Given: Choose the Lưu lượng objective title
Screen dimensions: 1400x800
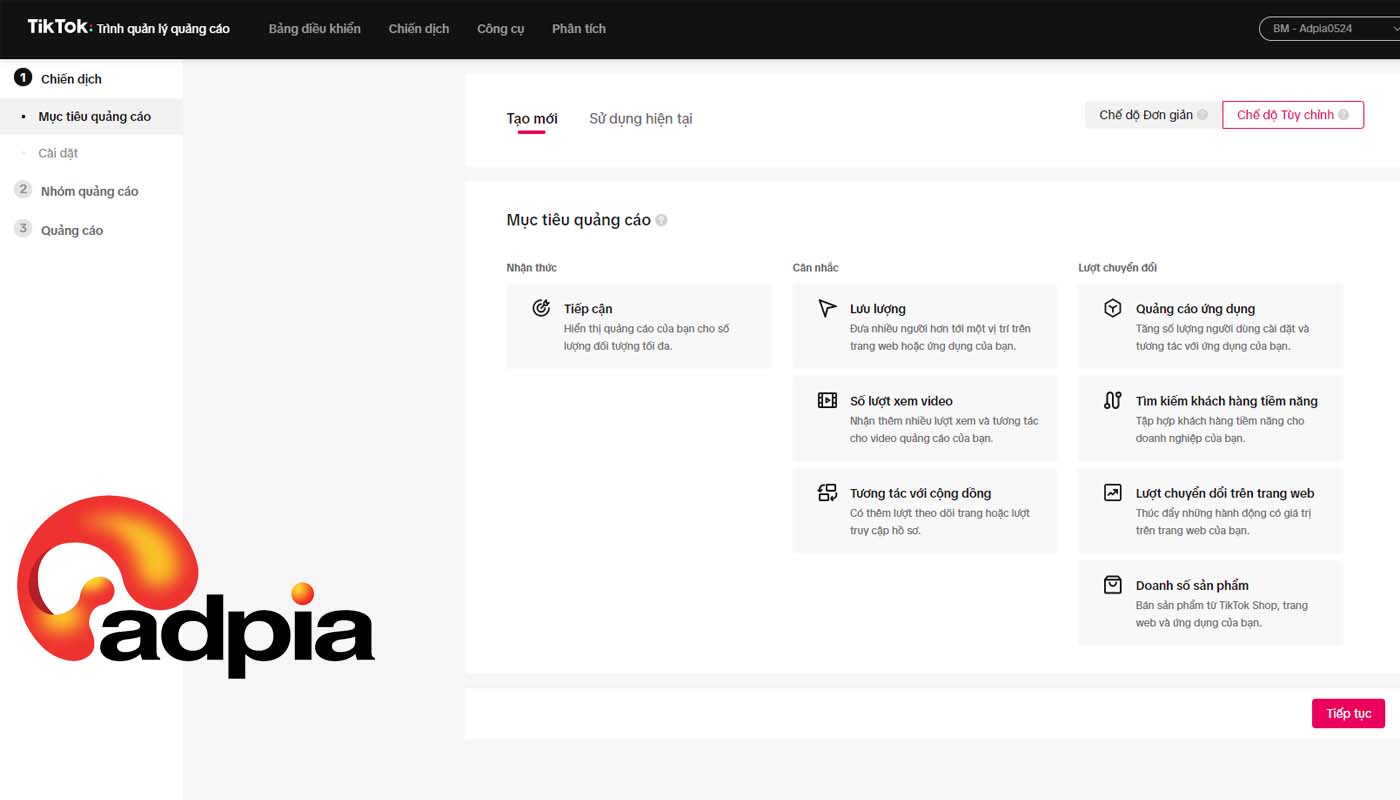Looking at the screenshot, I should pos(878,309).
